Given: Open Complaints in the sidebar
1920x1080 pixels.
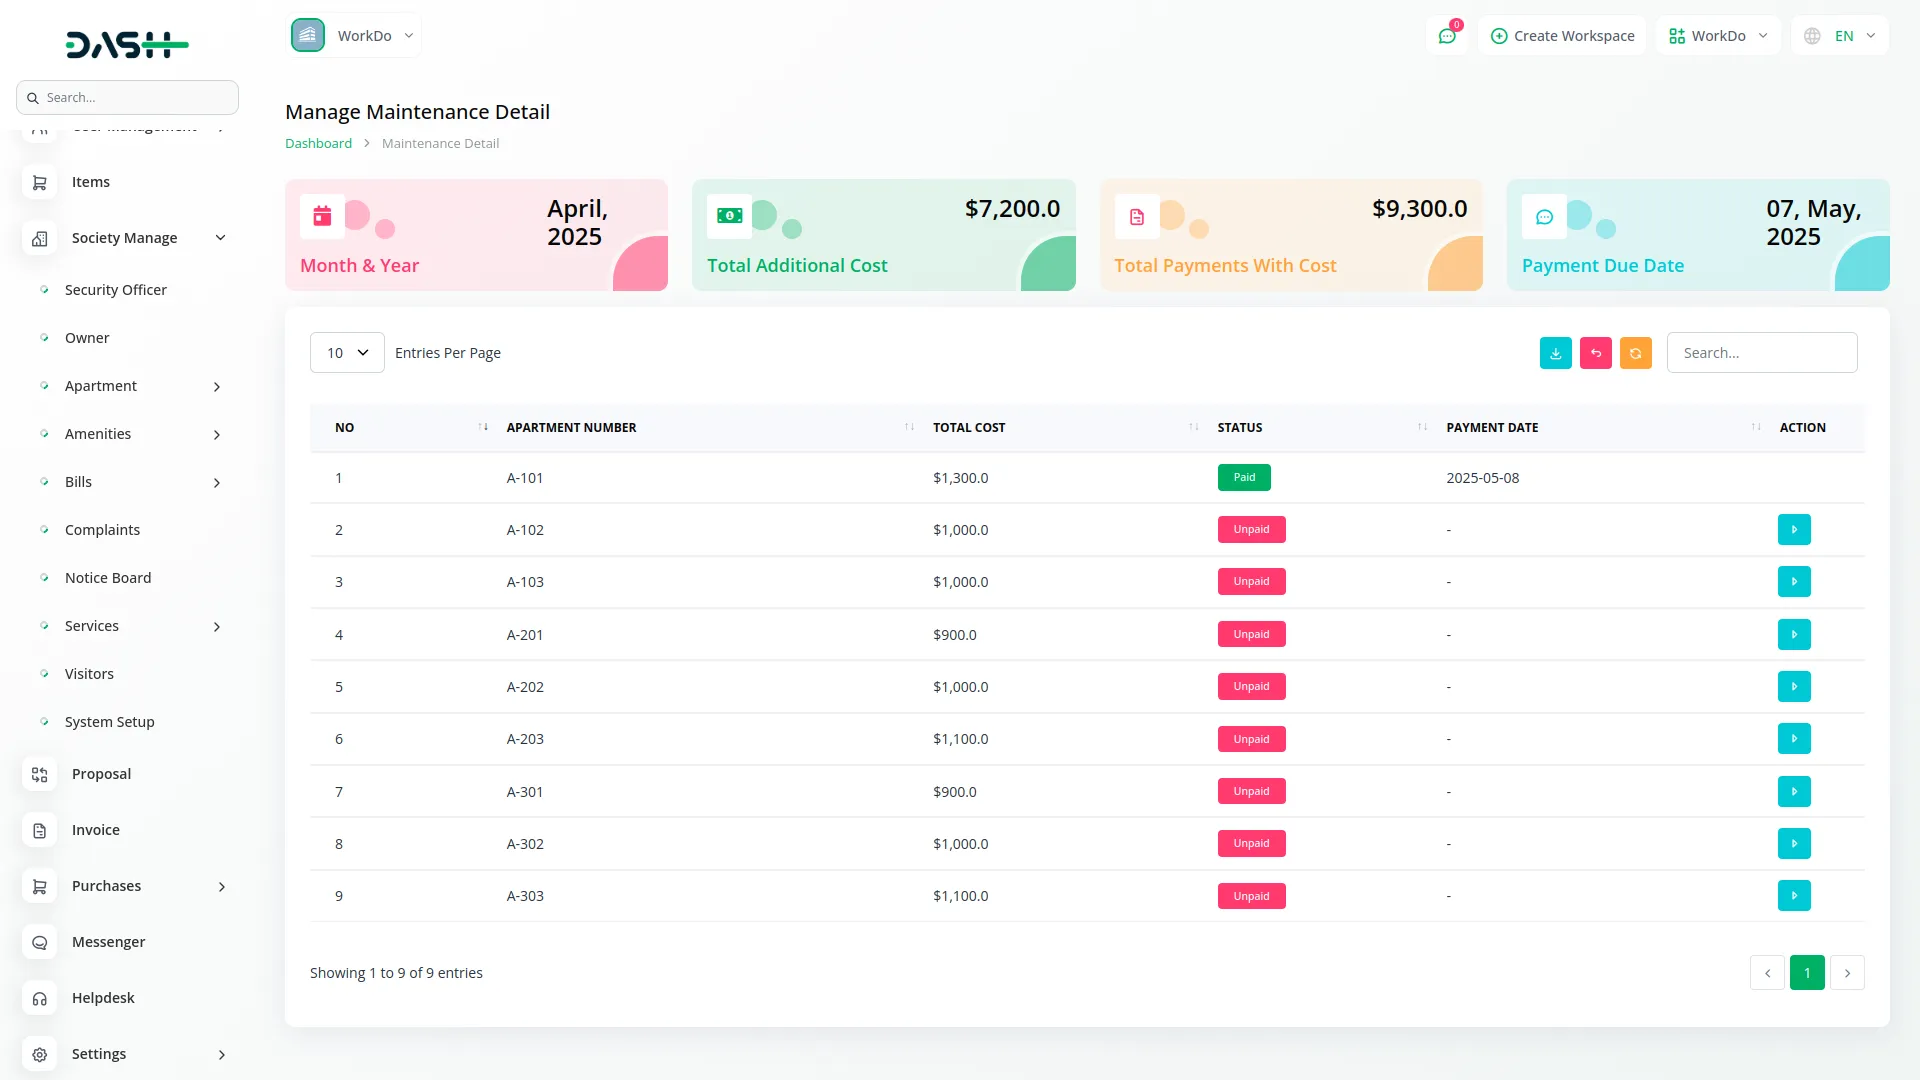Looking at the screenshot, I should coord(102,530).
